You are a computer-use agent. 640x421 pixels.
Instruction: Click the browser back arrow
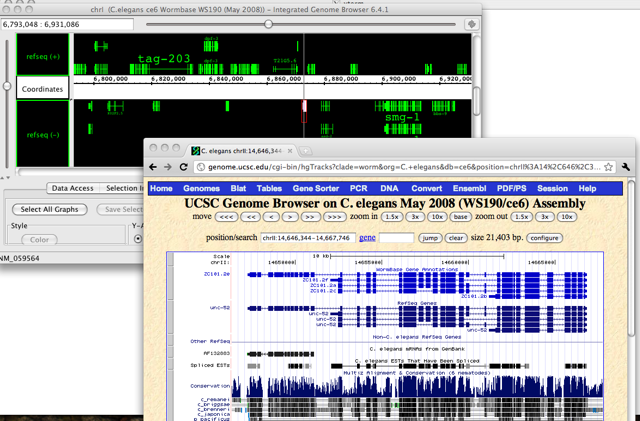point(154,167)
